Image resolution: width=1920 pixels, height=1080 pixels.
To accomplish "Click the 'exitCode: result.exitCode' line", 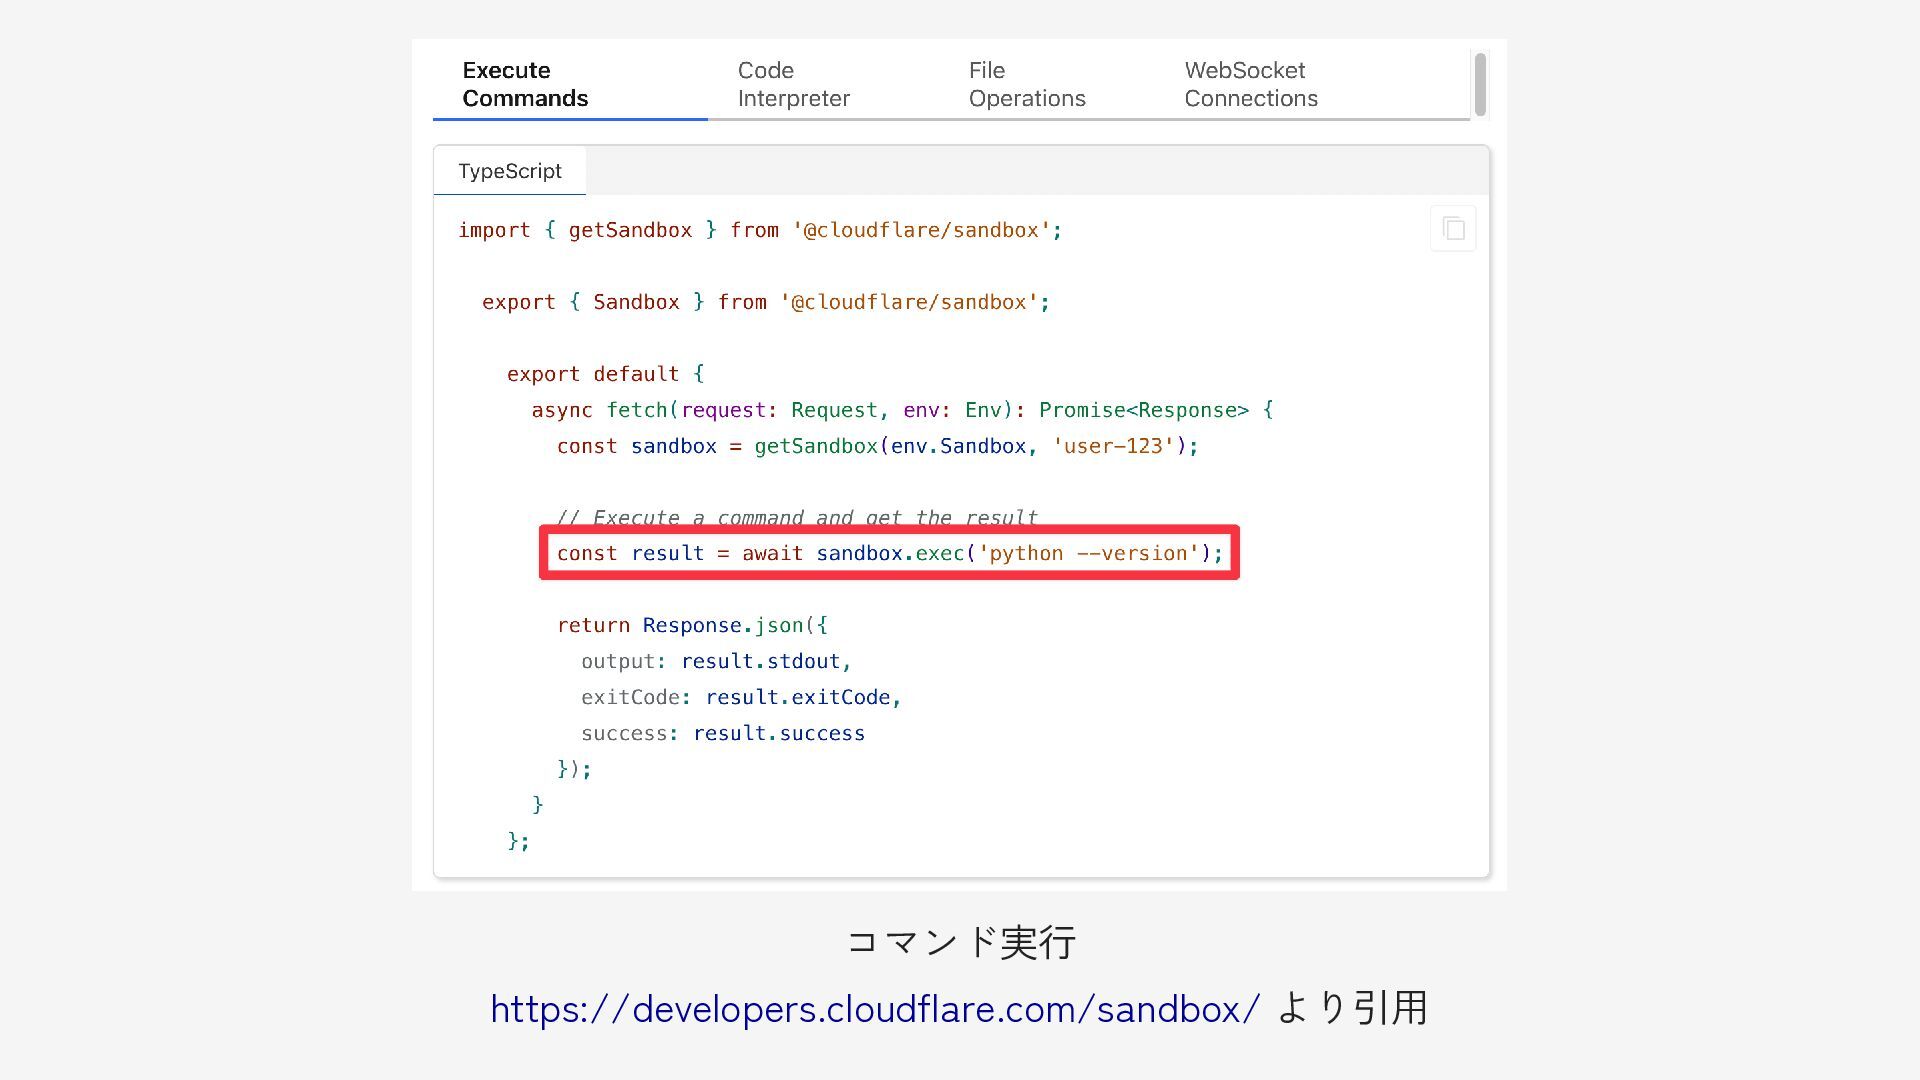I will click(x=740, y=697).
